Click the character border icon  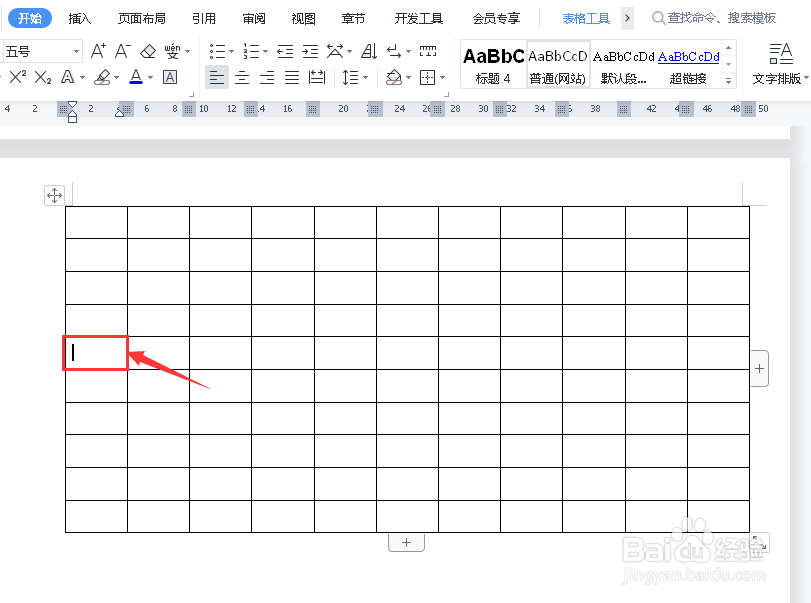tap(170, 78)
